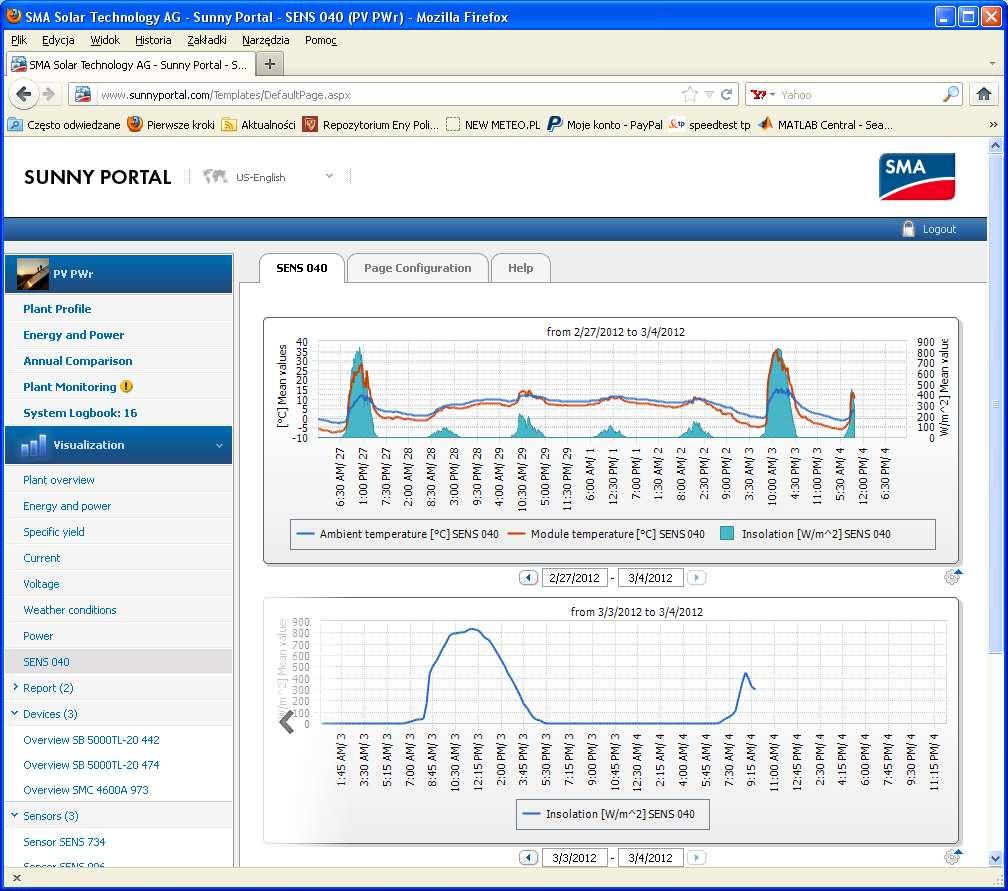This screenshot has width=1008, height=891.
Task: Open the US-English language dropdown
Action: tap(285, 177)
